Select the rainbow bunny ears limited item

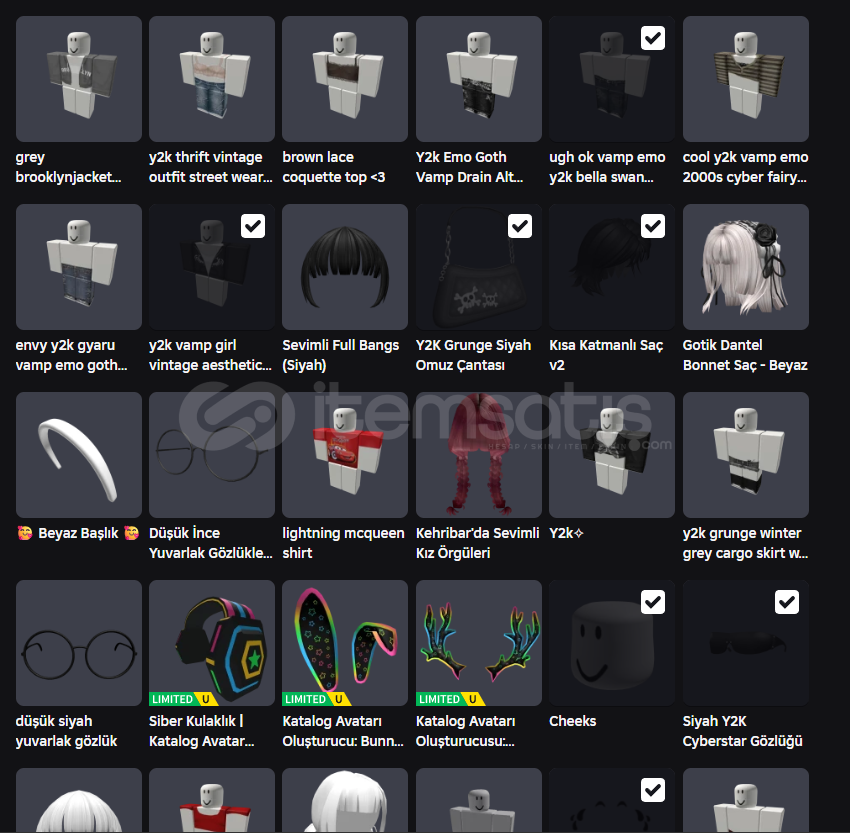345,643
